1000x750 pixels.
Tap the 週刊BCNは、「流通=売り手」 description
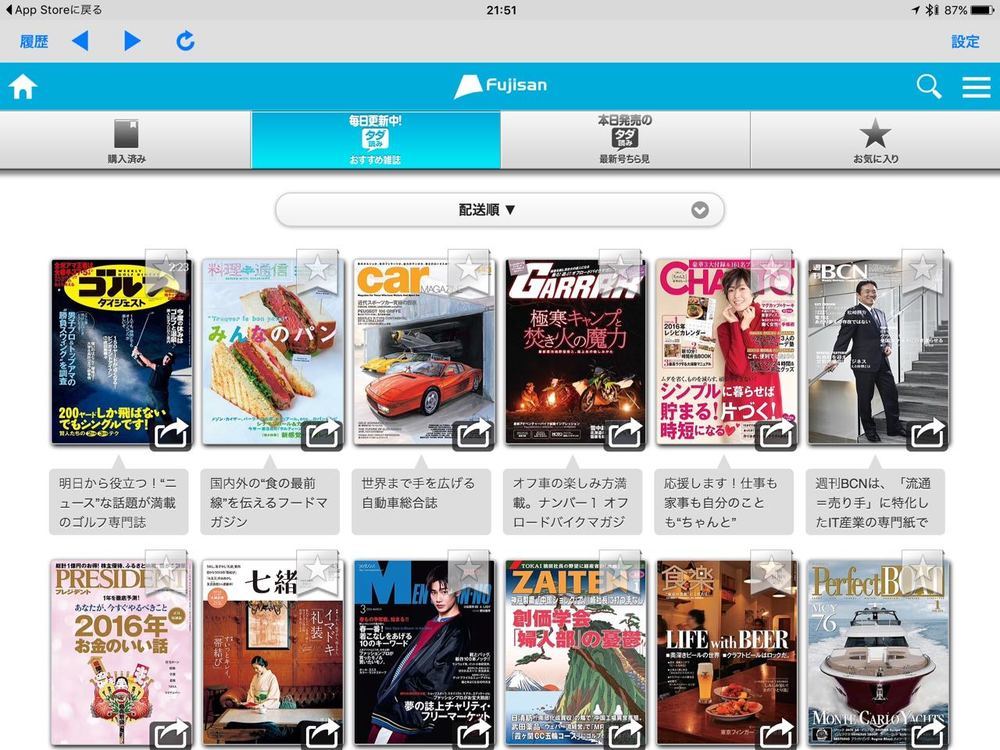[x=875, y=502]
